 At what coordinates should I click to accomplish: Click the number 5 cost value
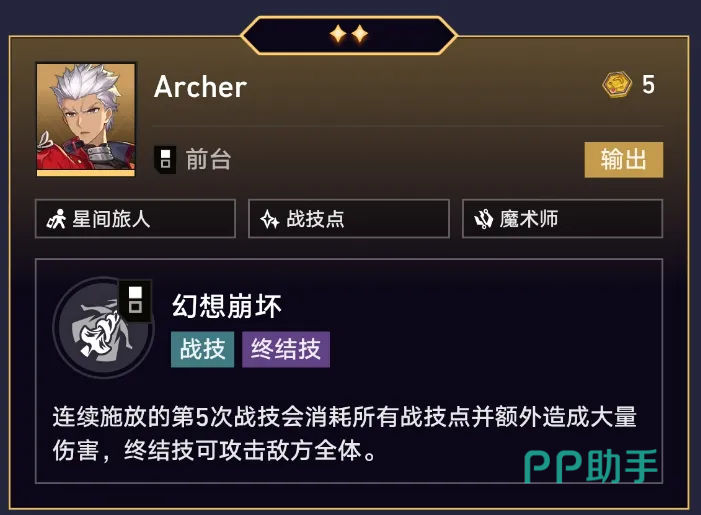648,84
